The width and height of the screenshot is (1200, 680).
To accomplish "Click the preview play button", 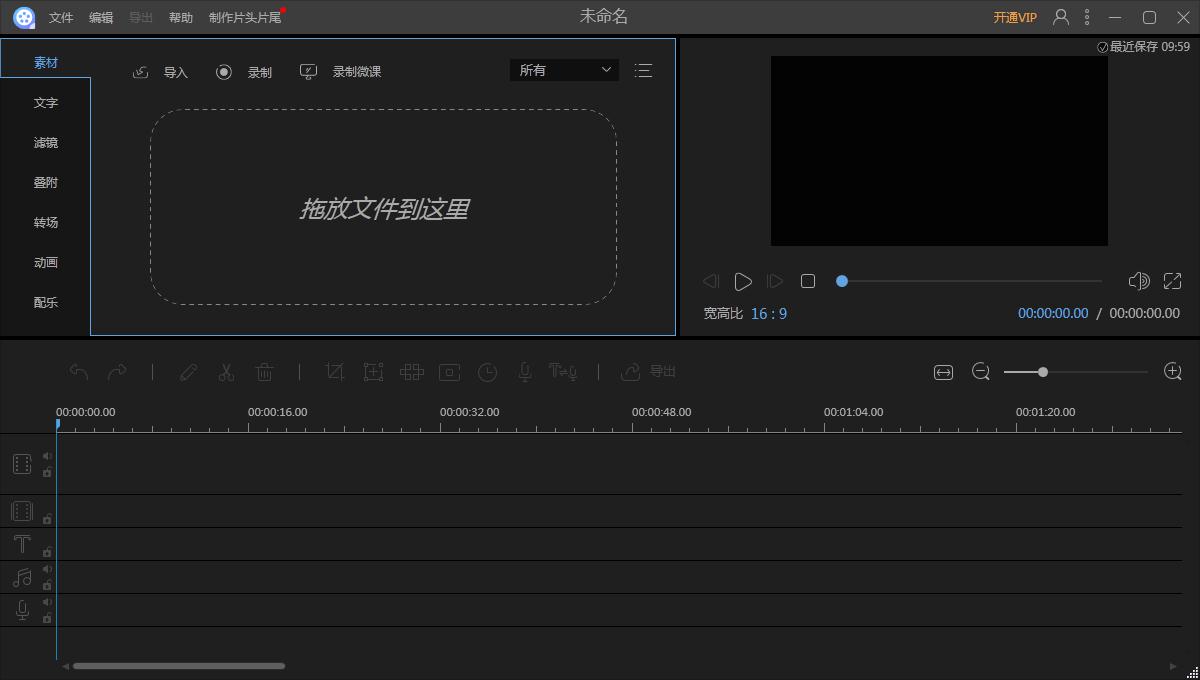I will [743, 281].
